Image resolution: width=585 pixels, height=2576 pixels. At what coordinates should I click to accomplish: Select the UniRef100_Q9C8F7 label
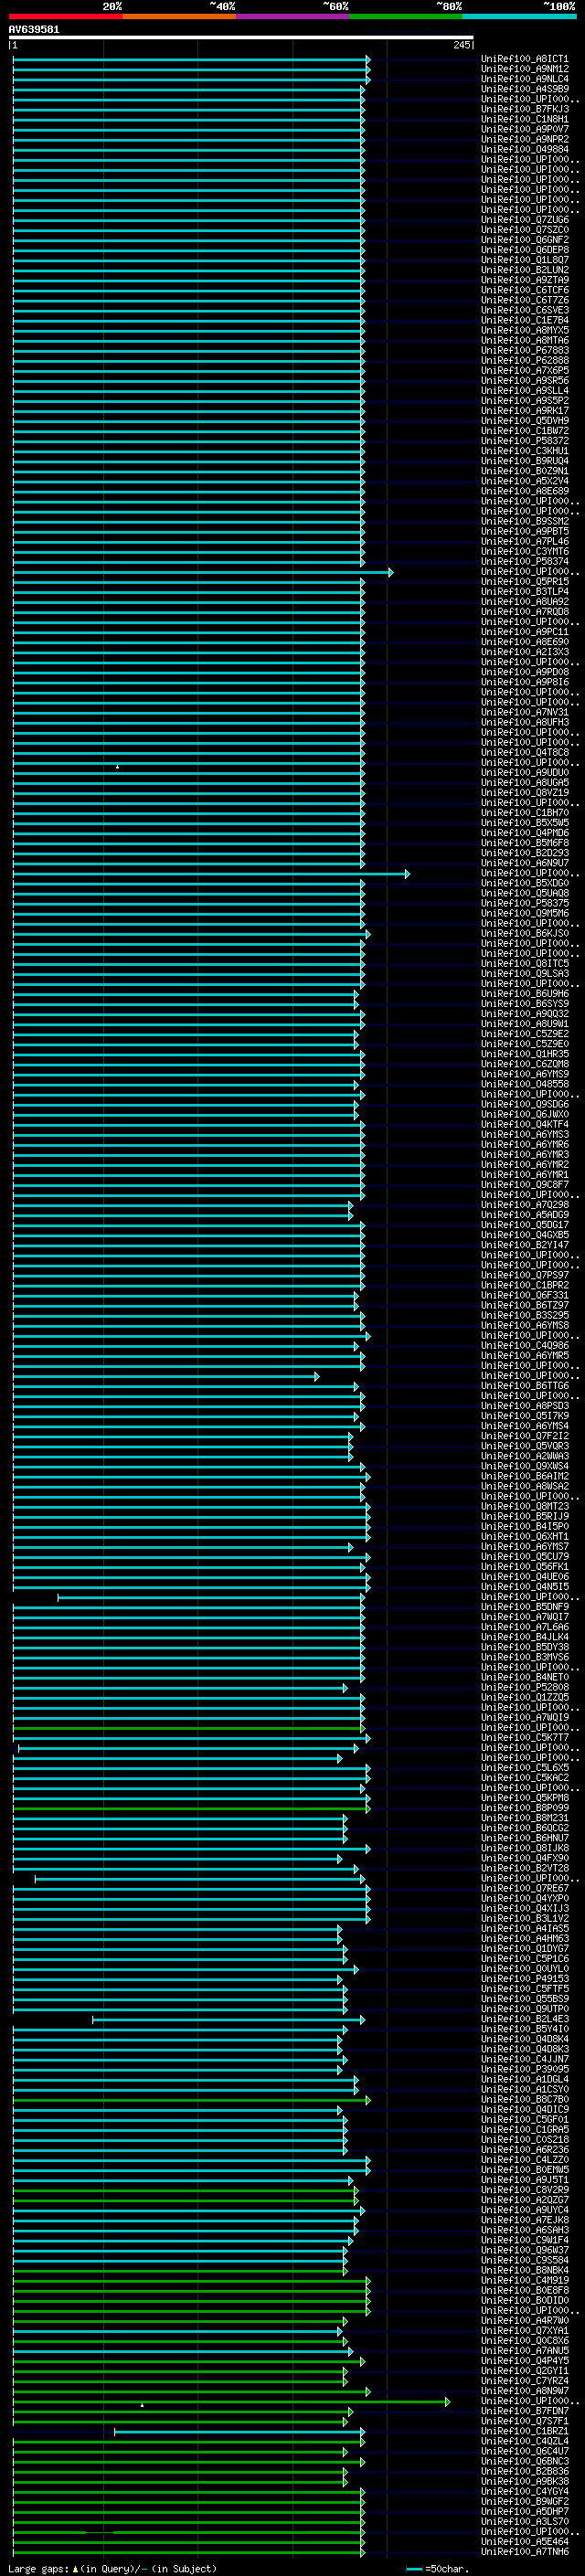coord(525,1184)
